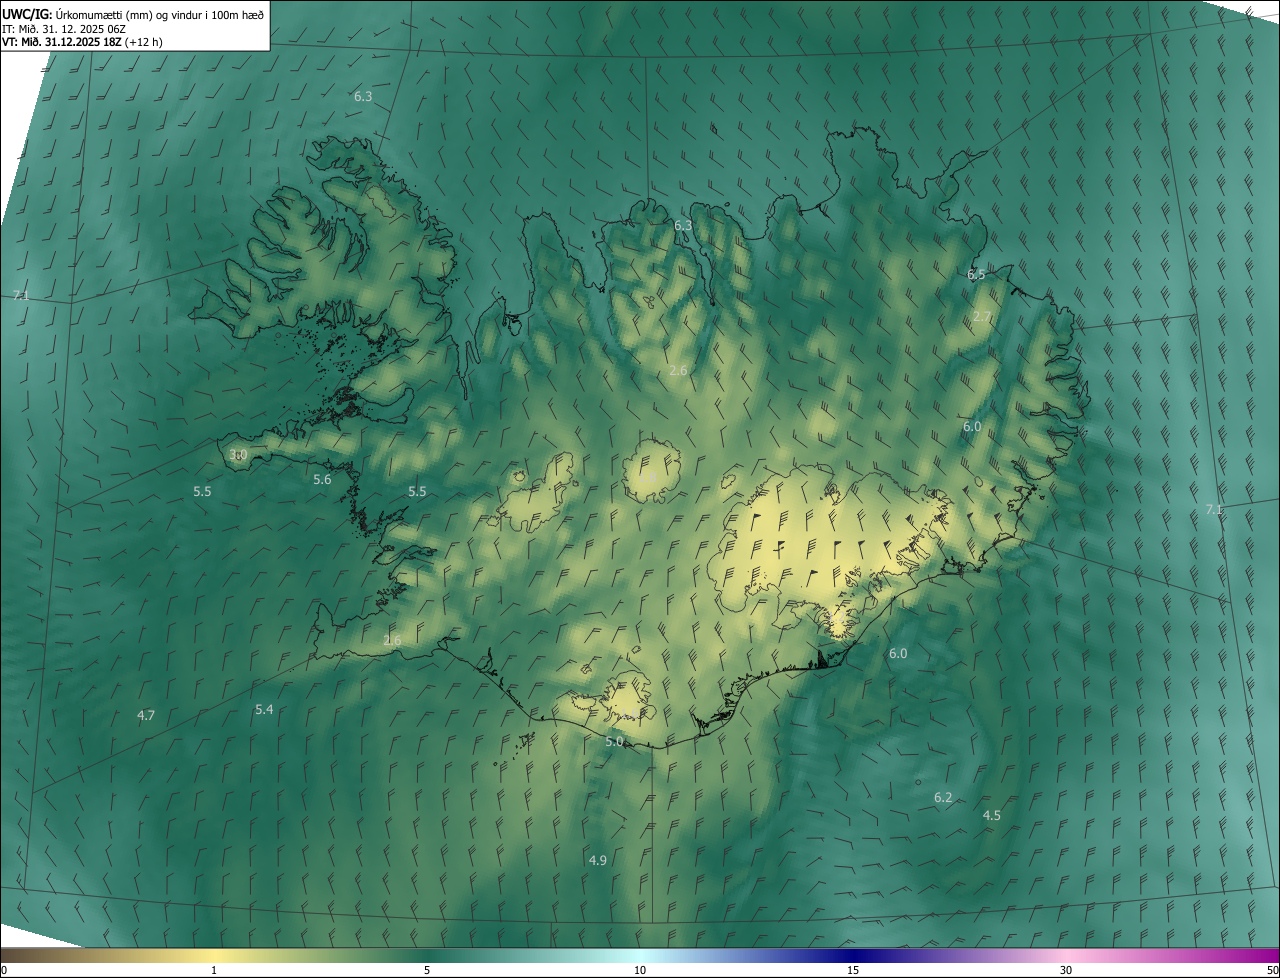Click the 4.7 value label on the map

coord(146,715)
